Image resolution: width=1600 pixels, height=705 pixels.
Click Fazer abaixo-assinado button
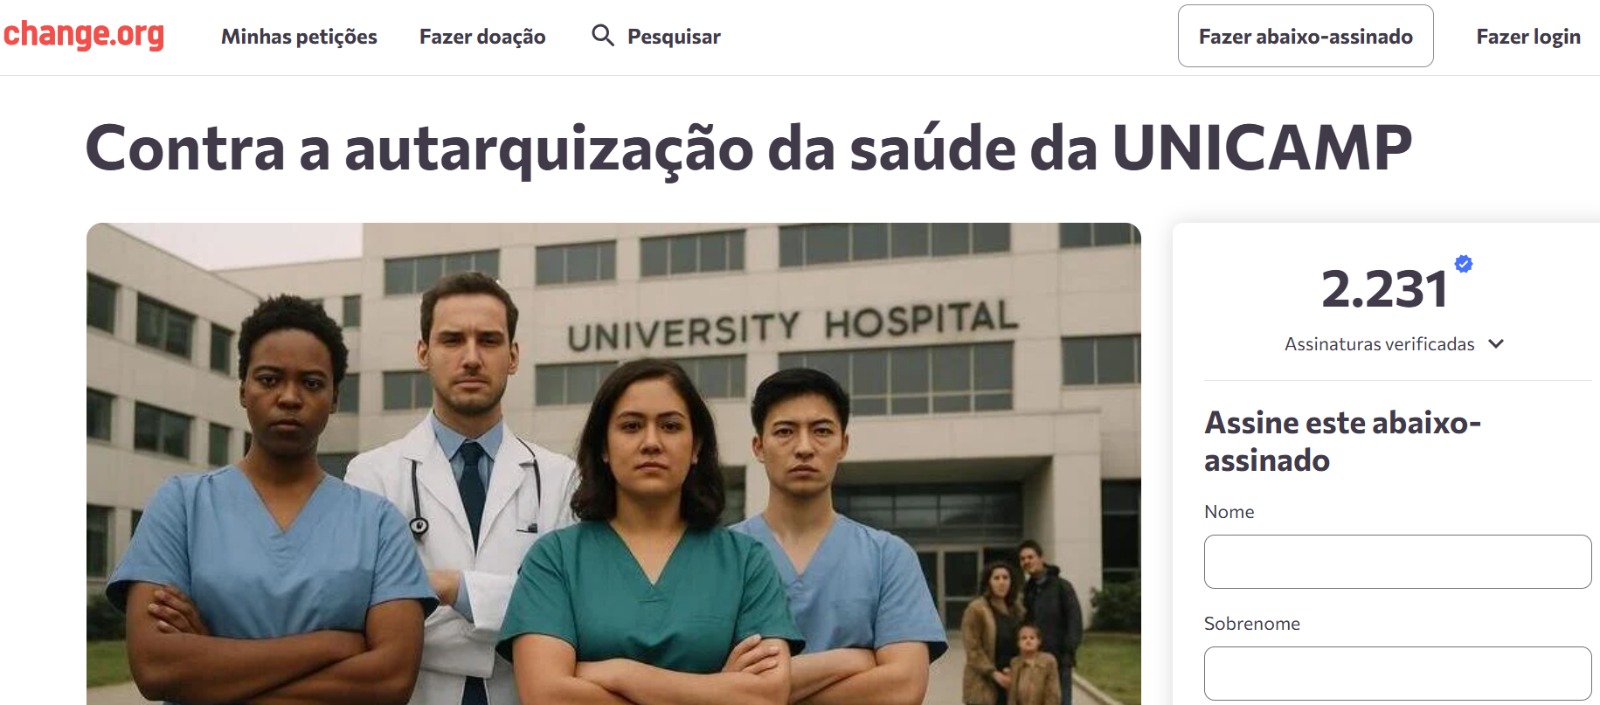coord(1305,36)
